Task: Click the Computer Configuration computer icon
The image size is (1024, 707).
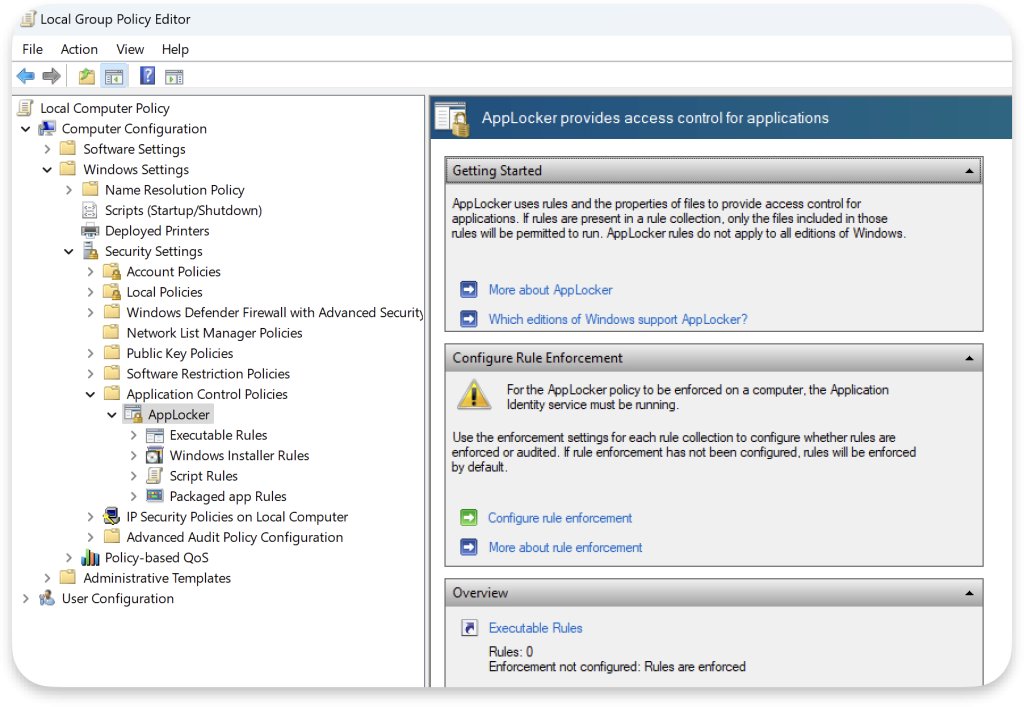Action: pyautogui.click(x=47, y=128)
